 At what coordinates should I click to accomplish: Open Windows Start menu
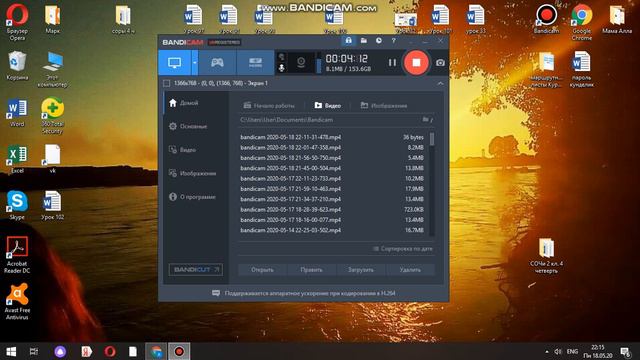pyautogui.click(x=11, y=351)
